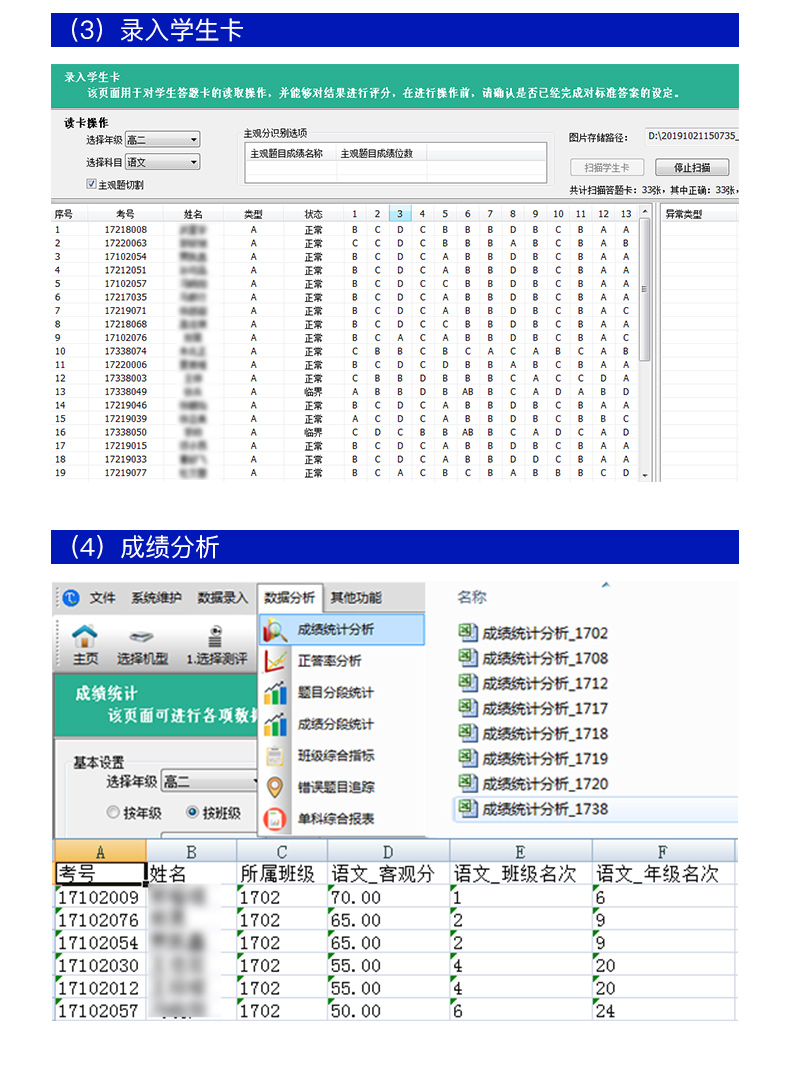Click Excel icon of 成绩统计分析_1719
790x1067 pixels.
coord(467,759)
